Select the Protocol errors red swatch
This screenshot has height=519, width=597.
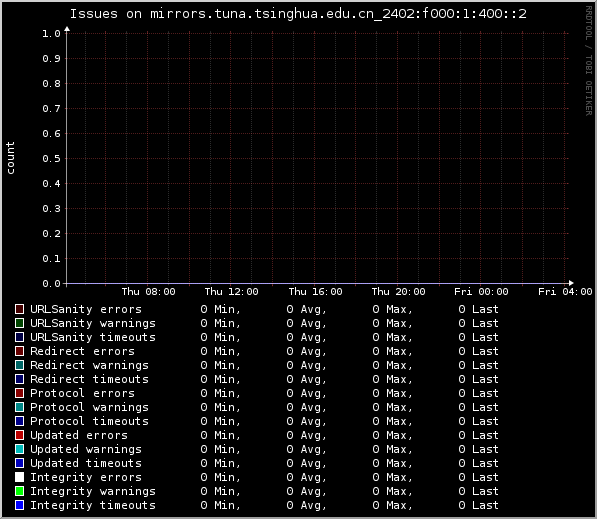click(x=19, y=393)
